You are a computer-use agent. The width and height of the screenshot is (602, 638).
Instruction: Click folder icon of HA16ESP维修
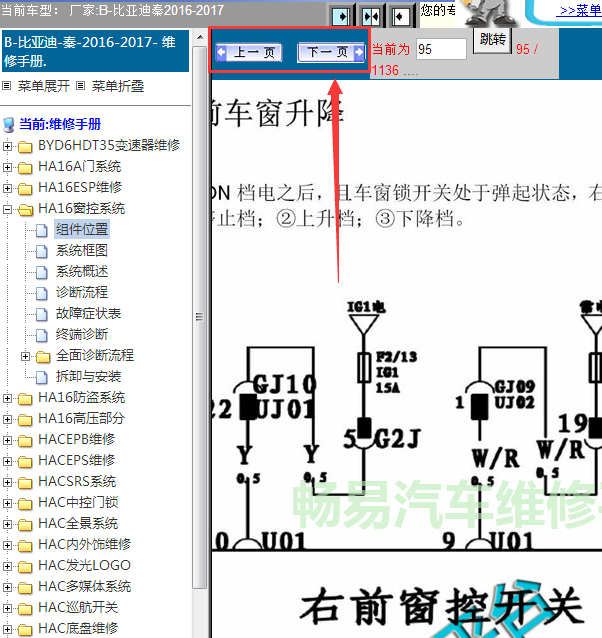(x=25, y=188)
